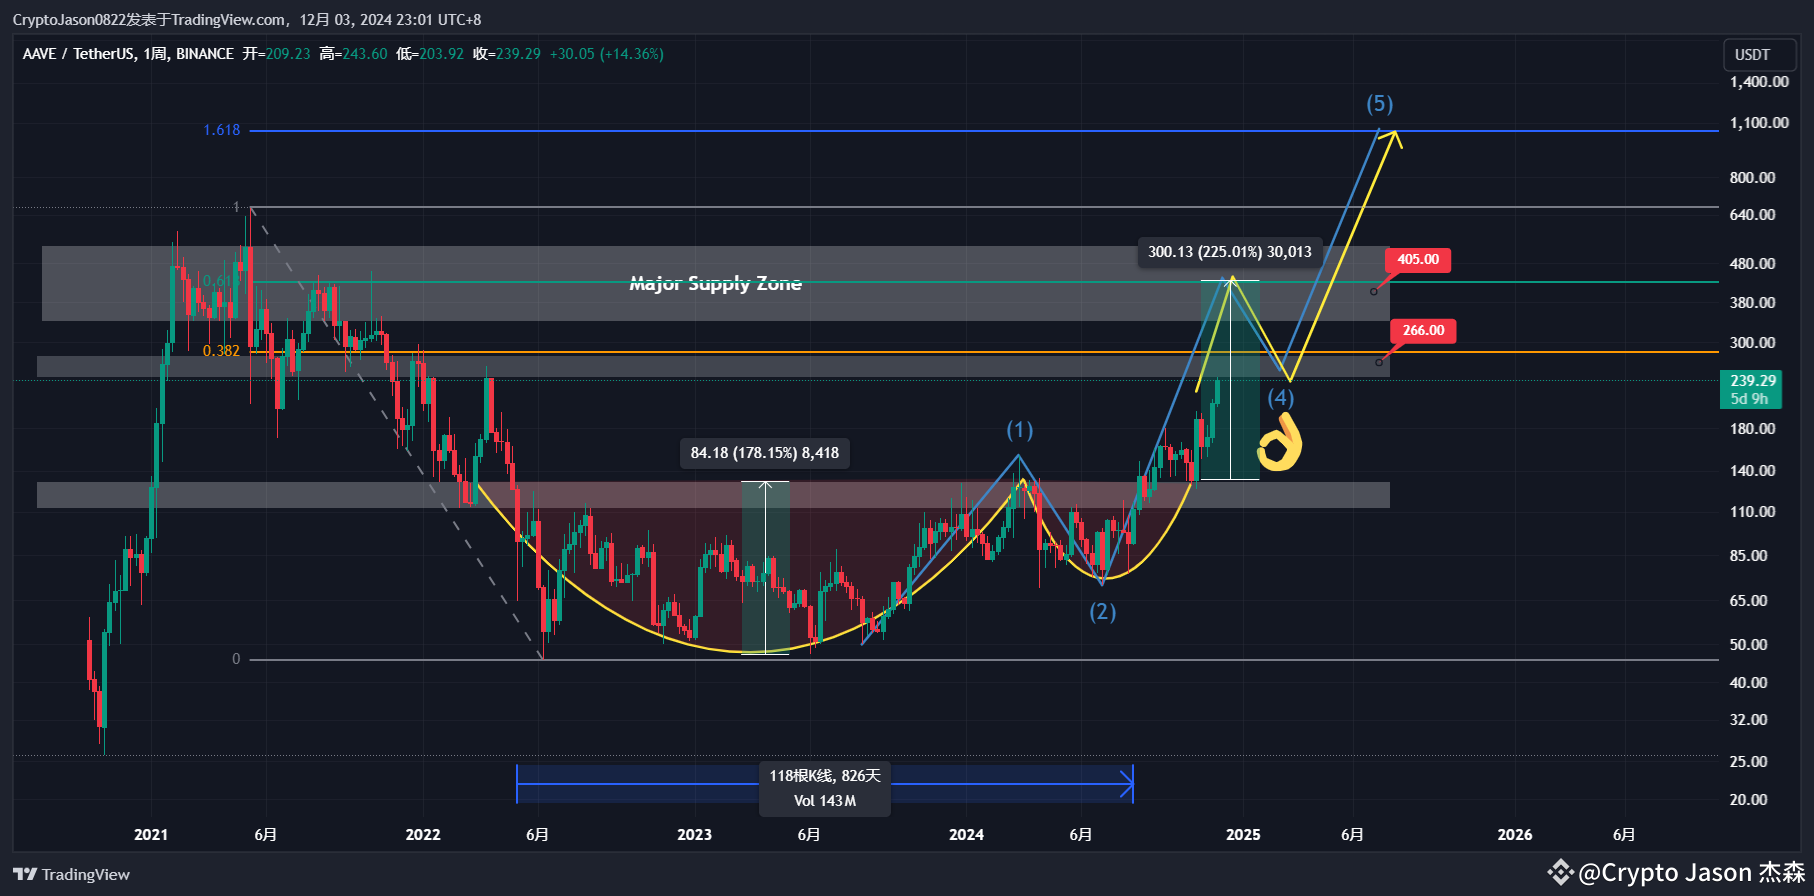Click the 2023 time axis label
1814x896 pixels.
tap(695, 835)
